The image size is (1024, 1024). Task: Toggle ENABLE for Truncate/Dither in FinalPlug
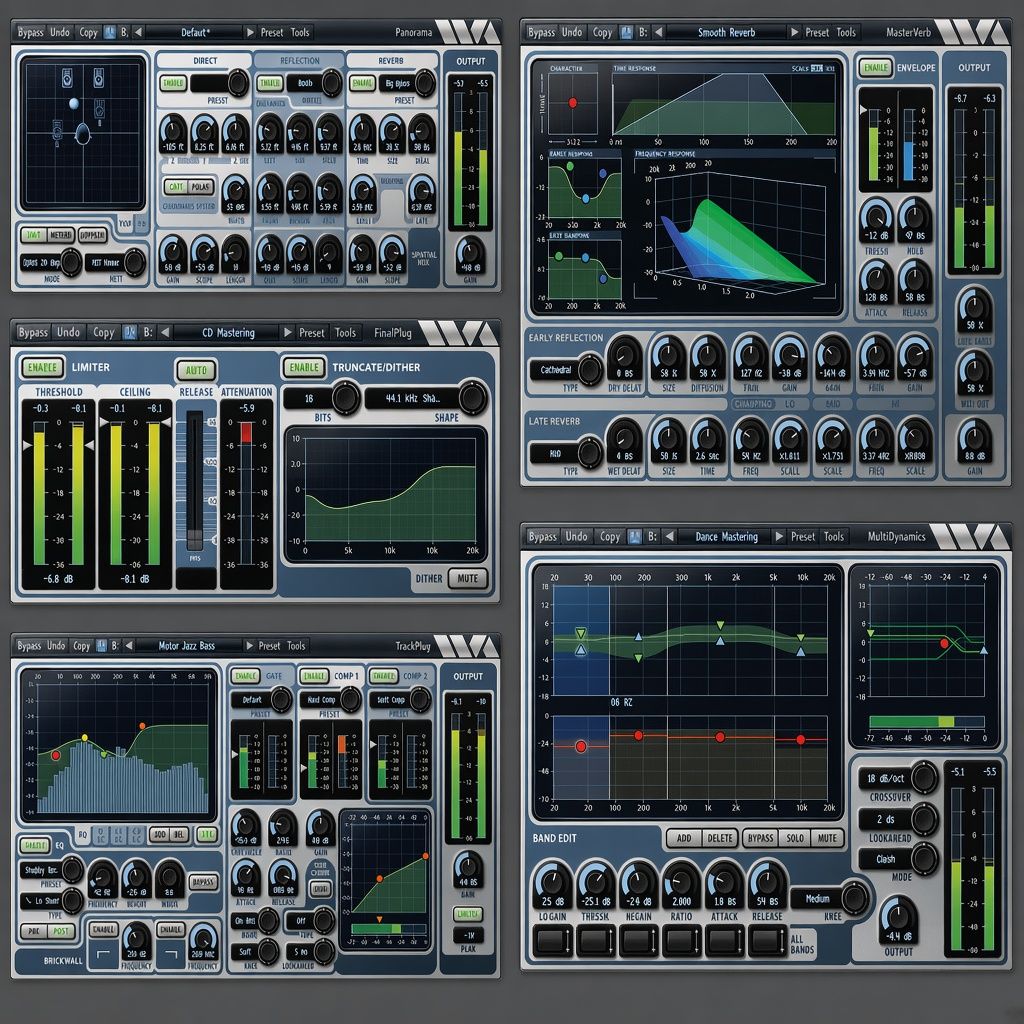click(x=304, y=368)
